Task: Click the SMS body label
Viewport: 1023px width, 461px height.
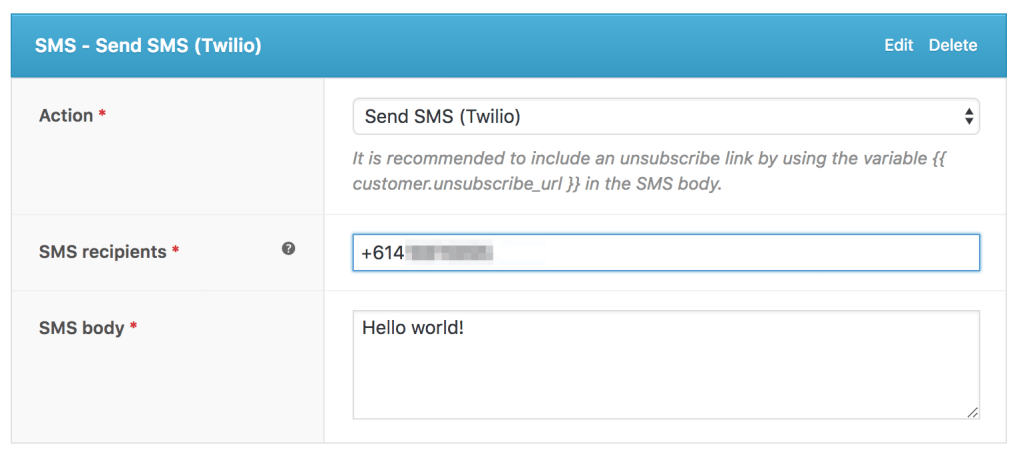Action: 81,328
